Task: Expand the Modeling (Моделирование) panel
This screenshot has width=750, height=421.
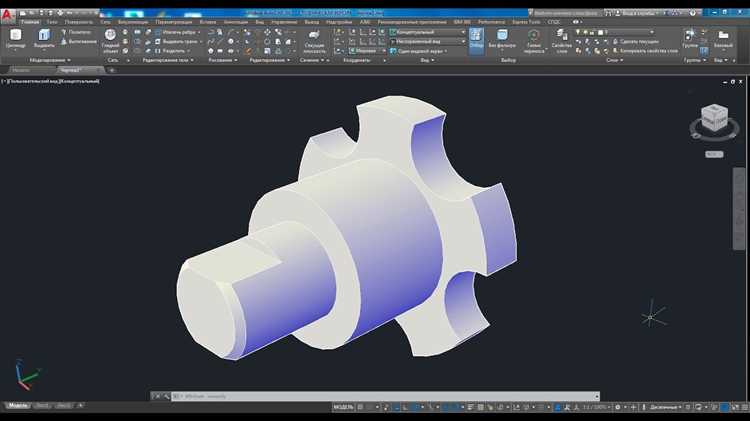Action: point(50,60)
